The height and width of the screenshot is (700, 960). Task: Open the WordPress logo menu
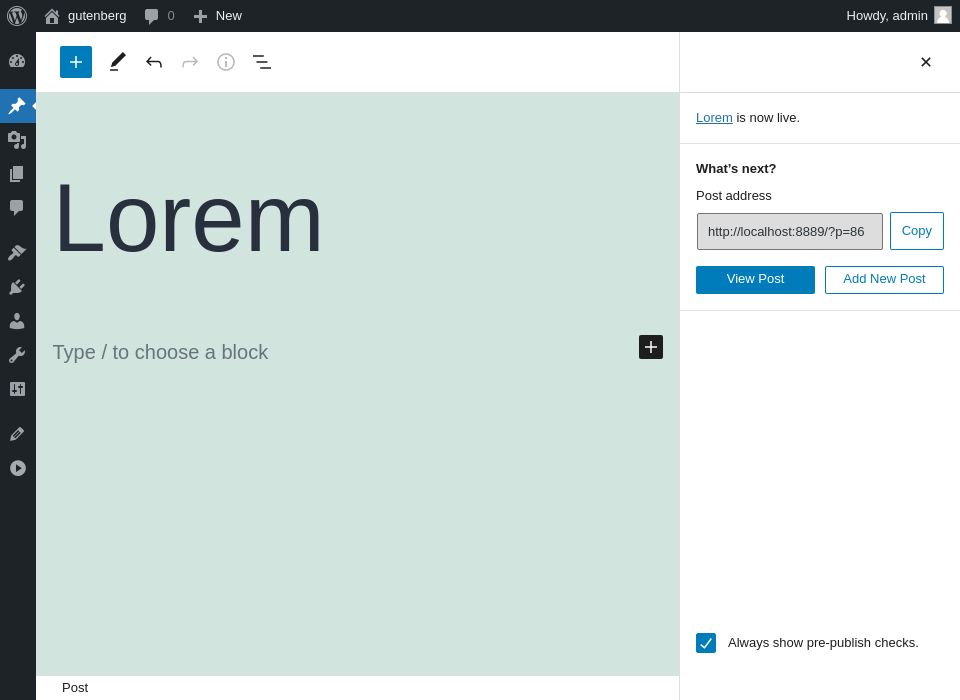[x=17, y=16]
